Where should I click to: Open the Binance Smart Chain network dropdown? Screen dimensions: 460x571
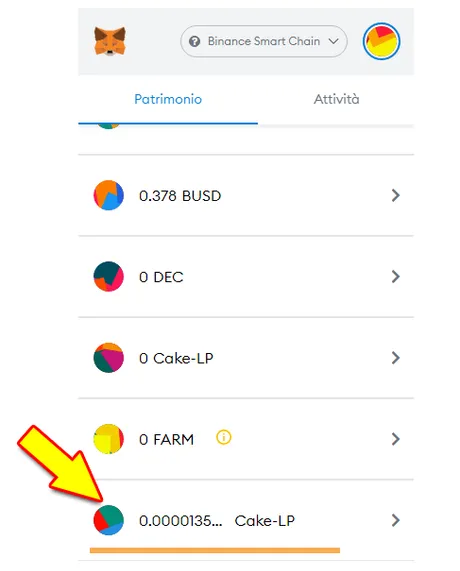pyautogui.click(x=264, y=41)
